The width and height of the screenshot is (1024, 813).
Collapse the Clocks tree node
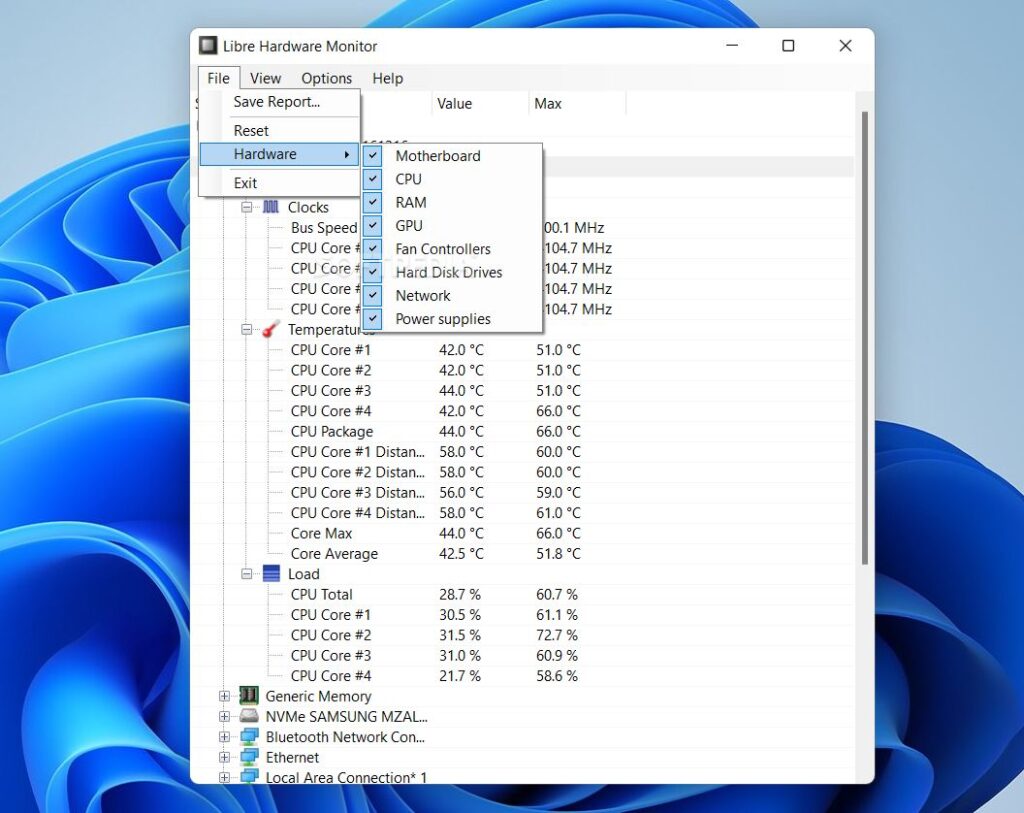coord(246,207)
